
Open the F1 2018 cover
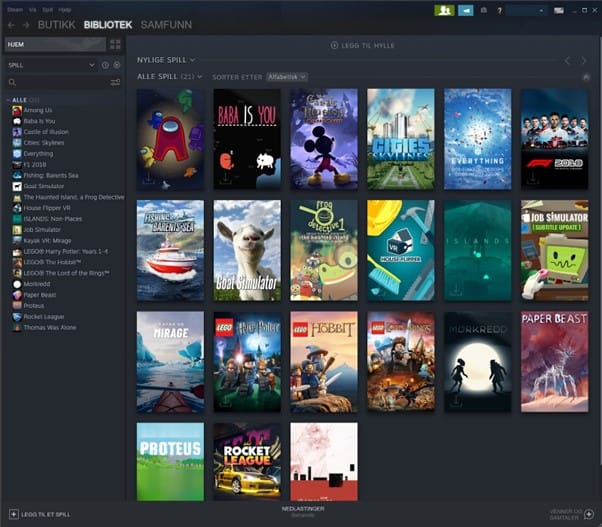coord(554,139)
